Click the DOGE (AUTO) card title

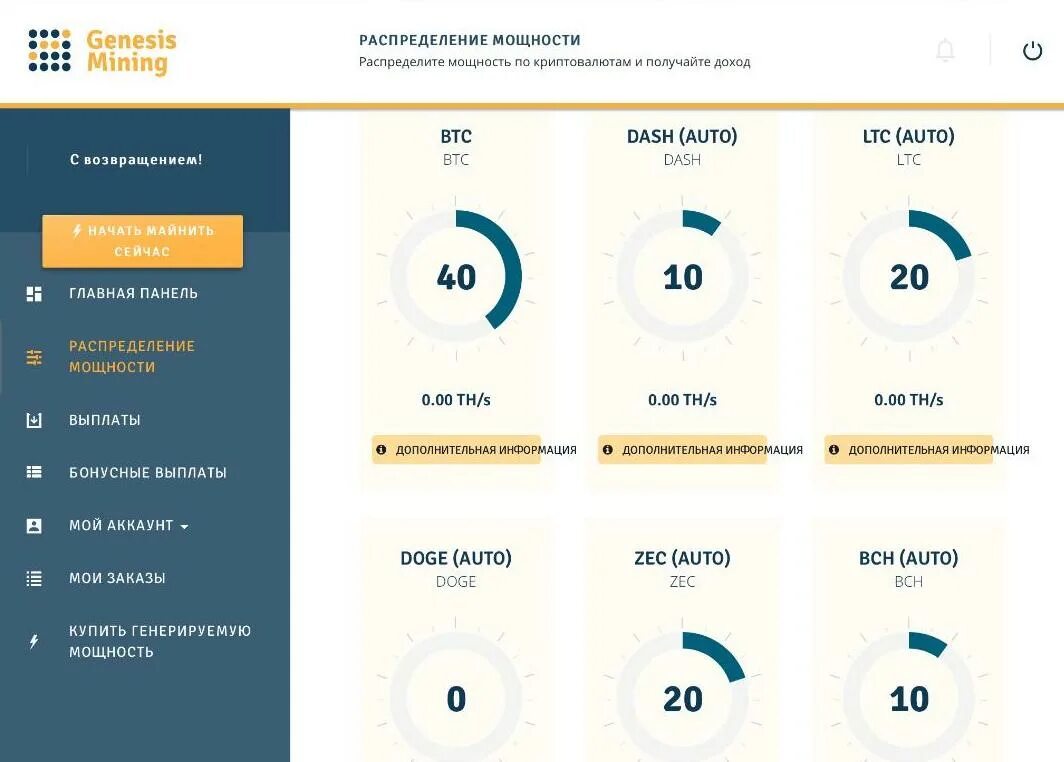[x=456, y=558]
